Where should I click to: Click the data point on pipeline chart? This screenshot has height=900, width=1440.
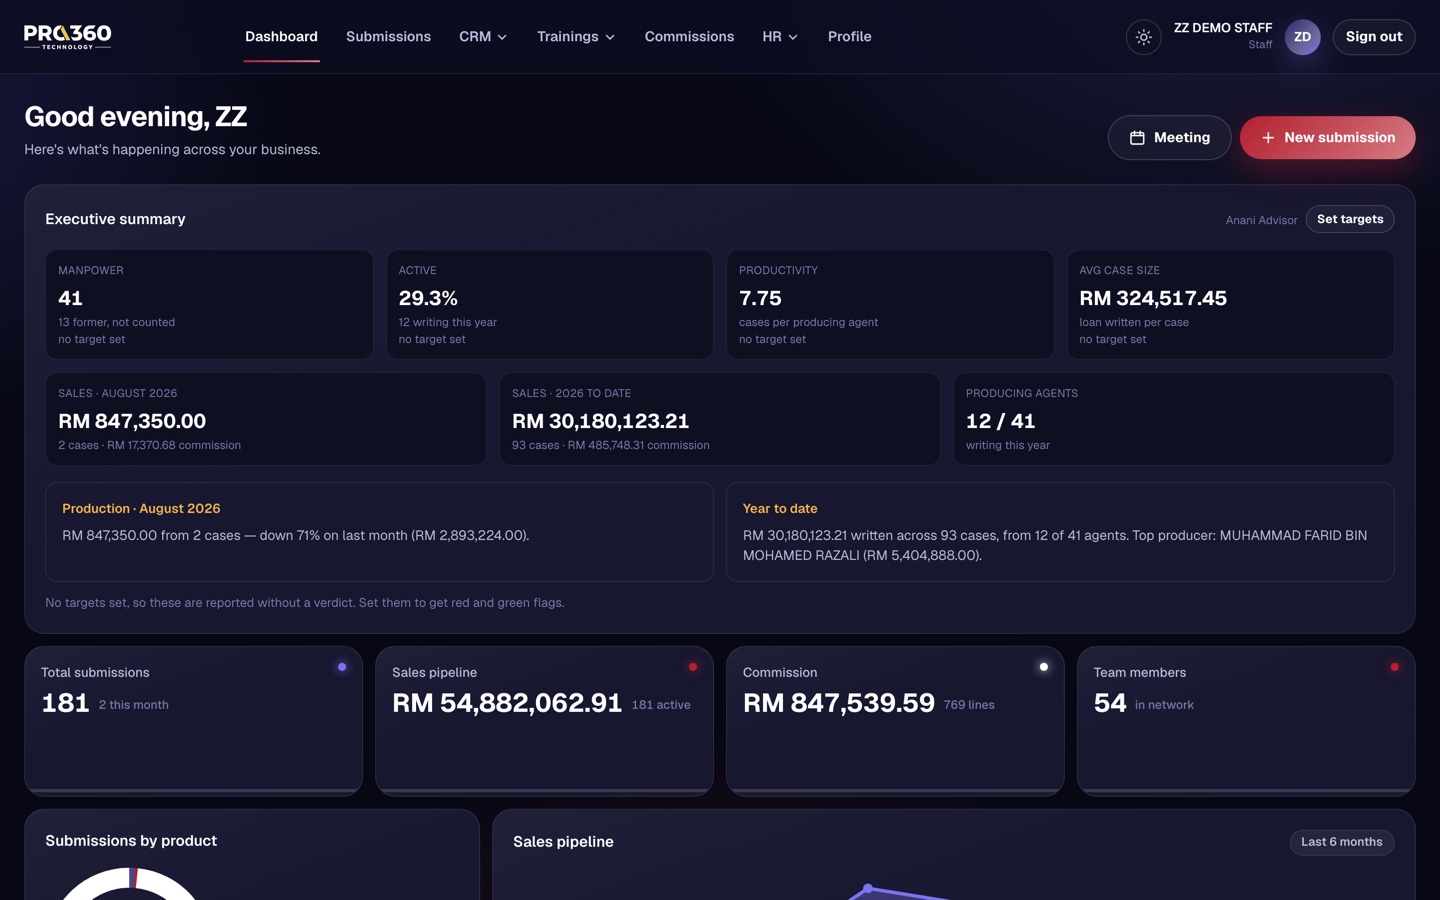point(868,888)
